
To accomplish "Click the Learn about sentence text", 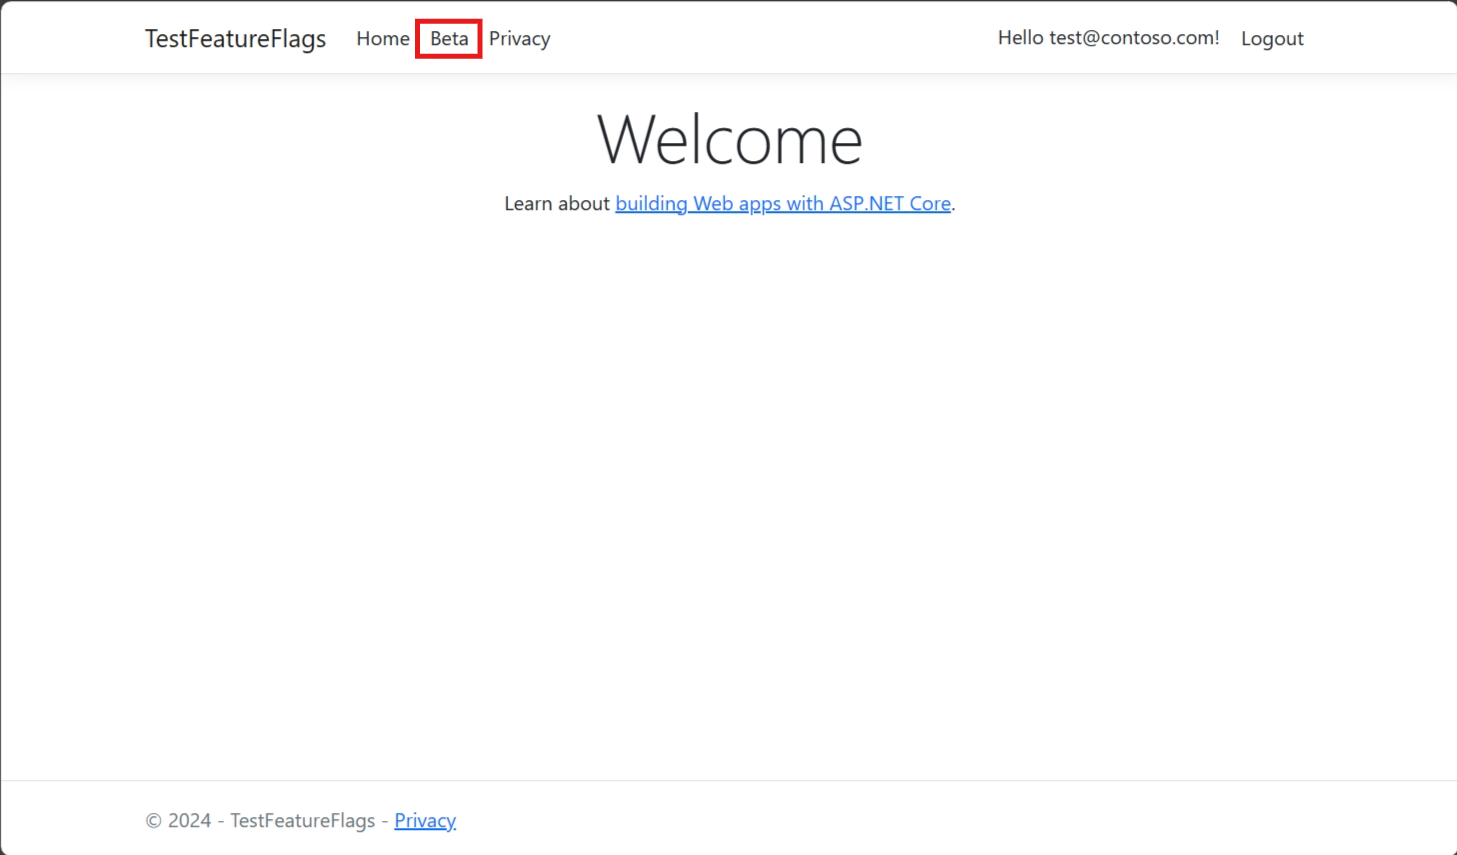I will 557,203.
